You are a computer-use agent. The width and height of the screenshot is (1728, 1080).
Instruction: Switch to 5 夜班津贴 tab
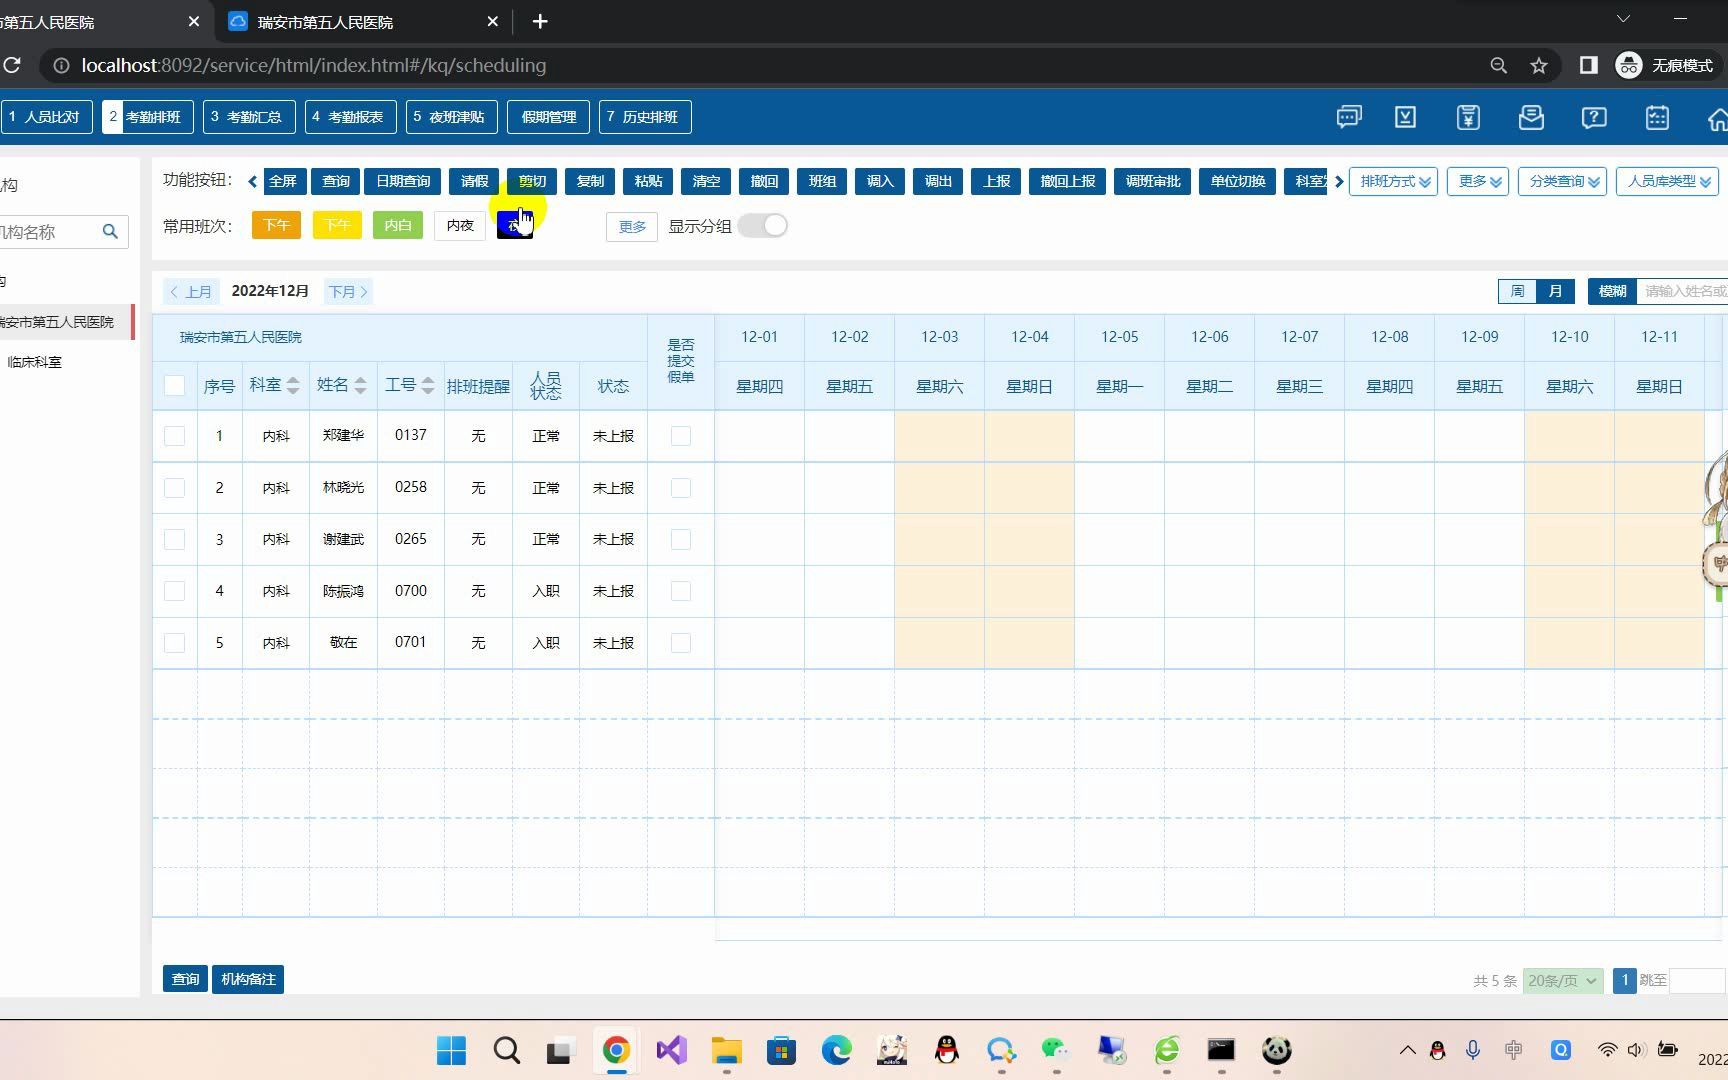coord(451,117)
